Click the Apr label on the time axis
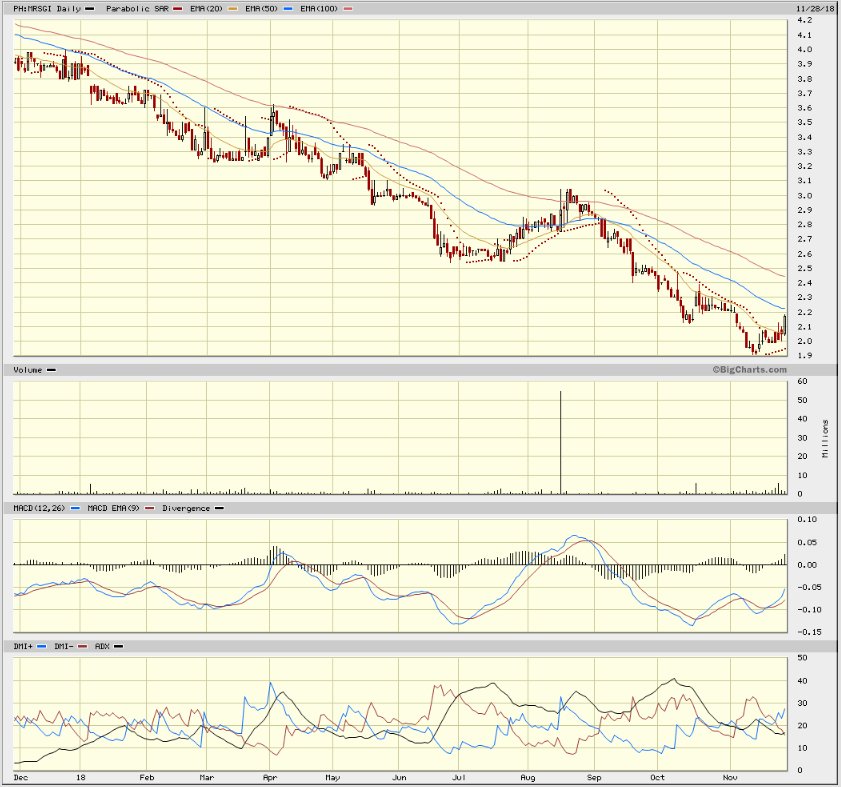This screenshot has height=787, width=841. click(x=270, y=777)
